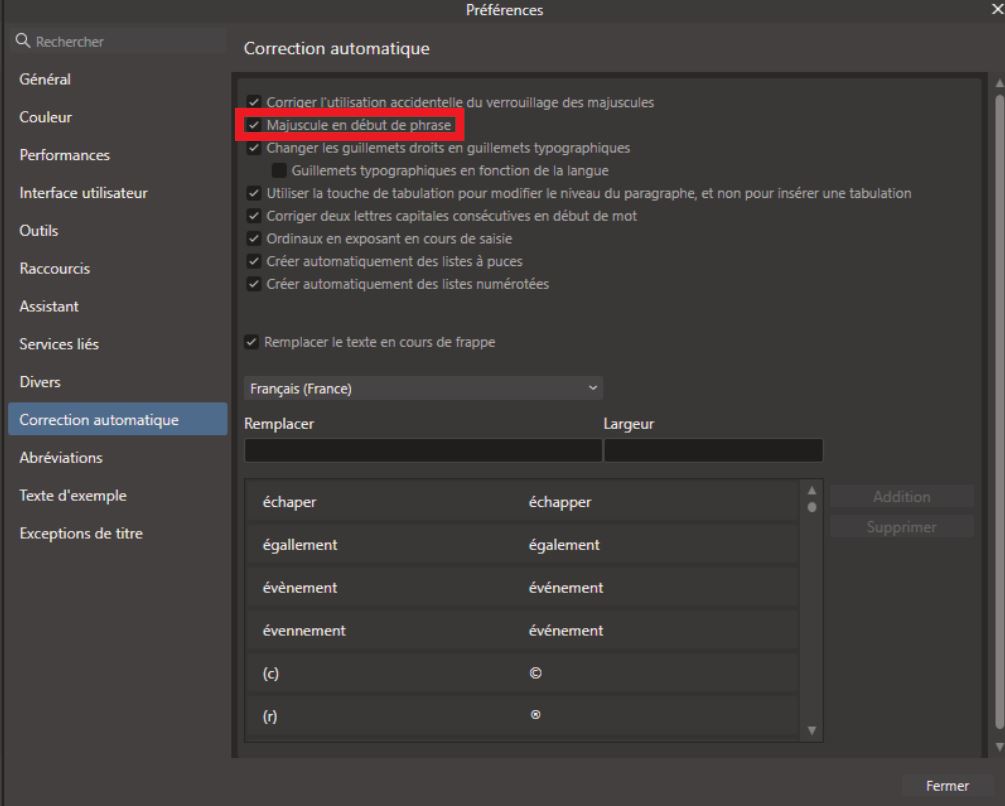Click the Remplacer input field
Screen dimensions: 1005x806
click(423, 450)
